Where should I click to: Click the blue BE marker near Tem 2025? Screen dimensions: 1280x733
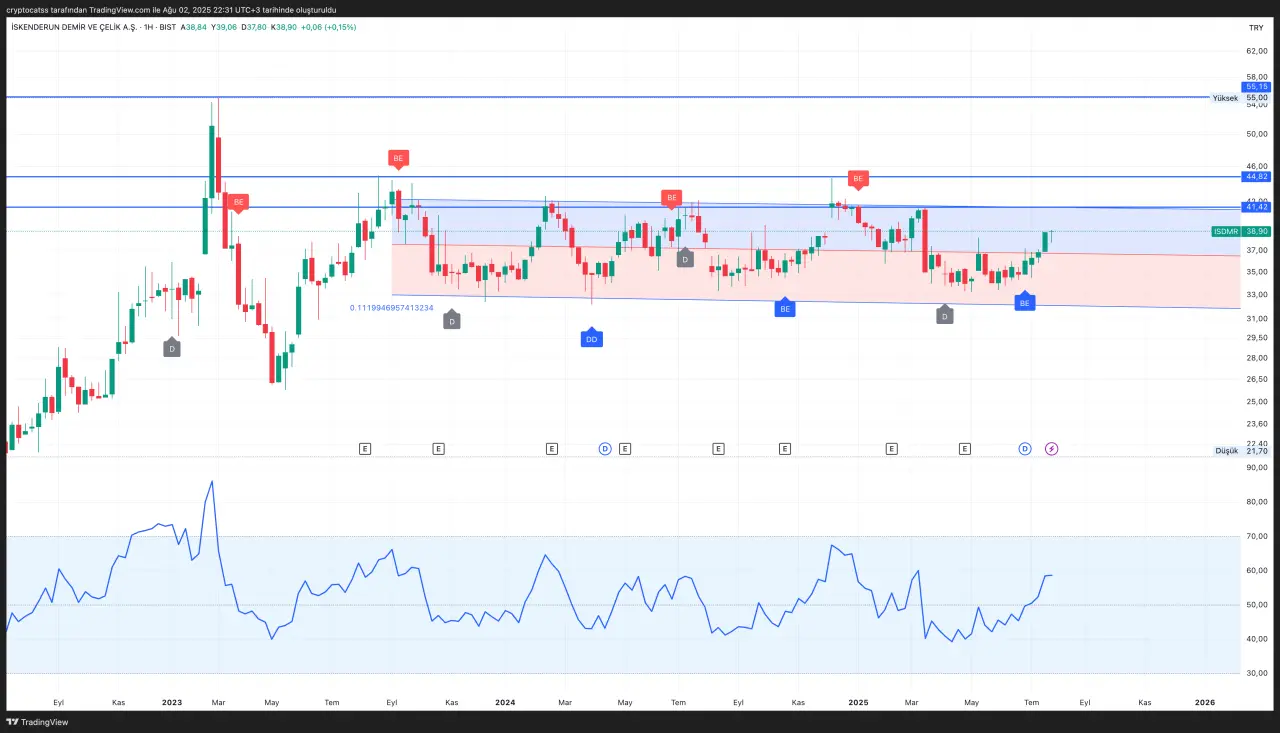(x=1024, y=302)
